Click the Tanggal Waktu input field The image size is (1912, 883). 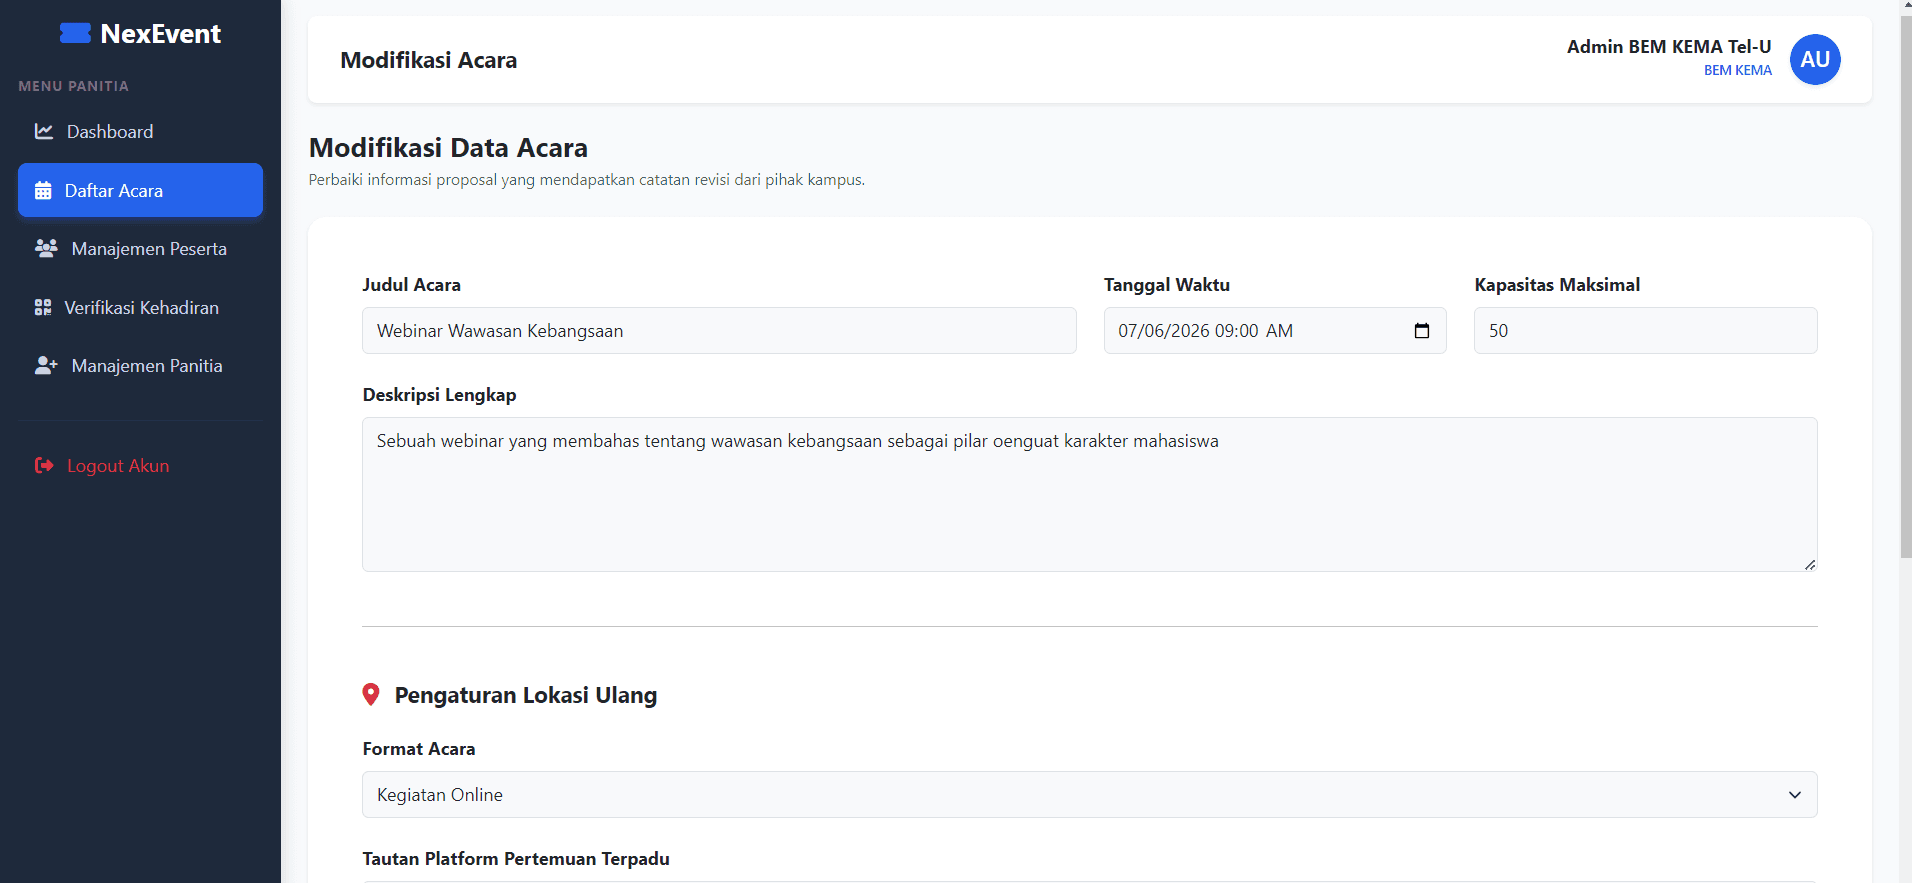[1275, 331]
